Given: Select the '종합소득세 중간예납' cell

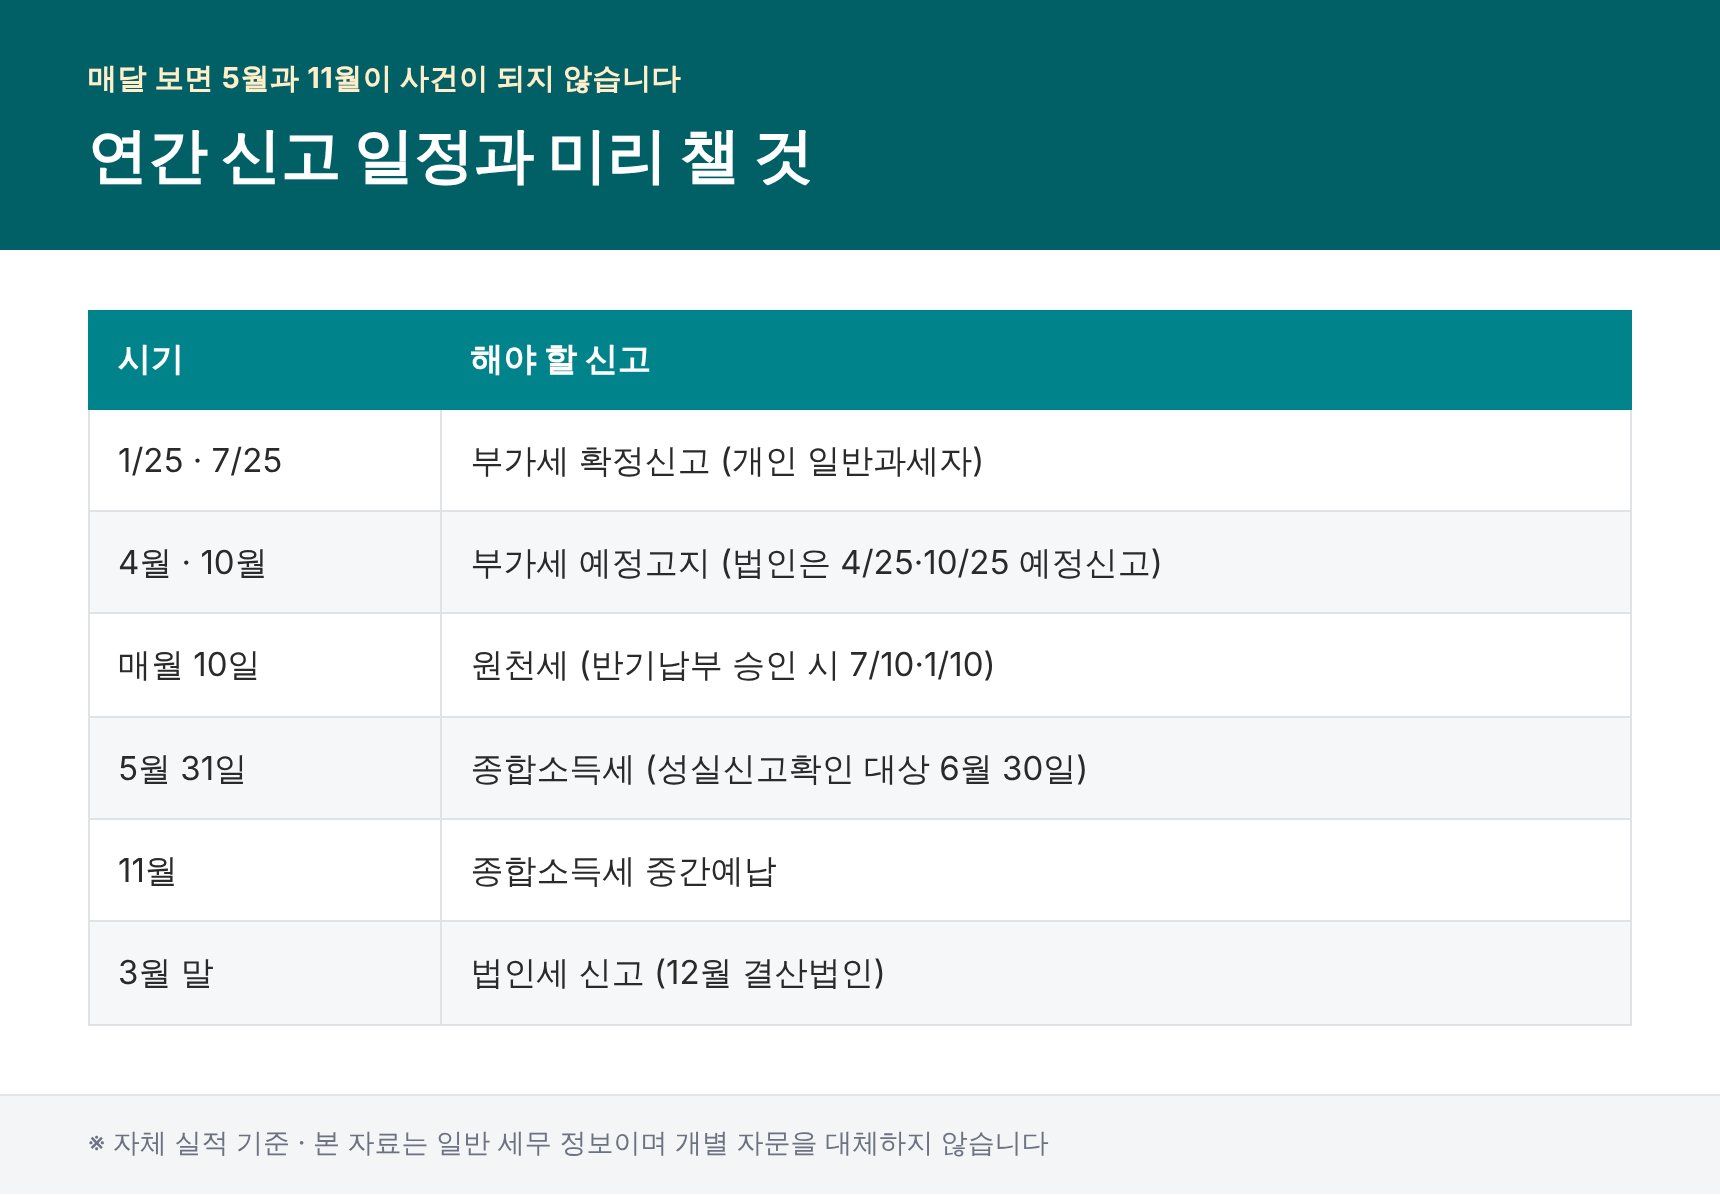Looking at the screenshot, I should pyautogui.click(x=1036, y=871).
